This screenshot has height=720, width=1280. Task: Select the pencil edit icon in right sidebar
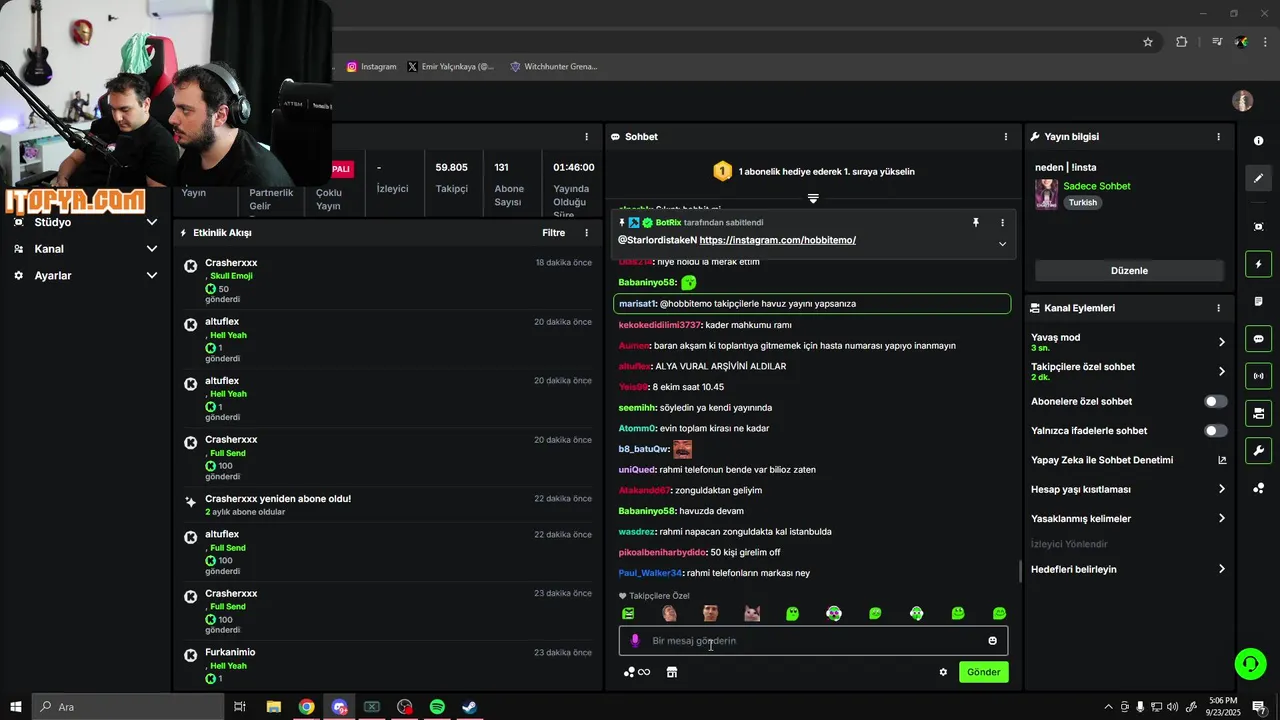pos(1258,178)
